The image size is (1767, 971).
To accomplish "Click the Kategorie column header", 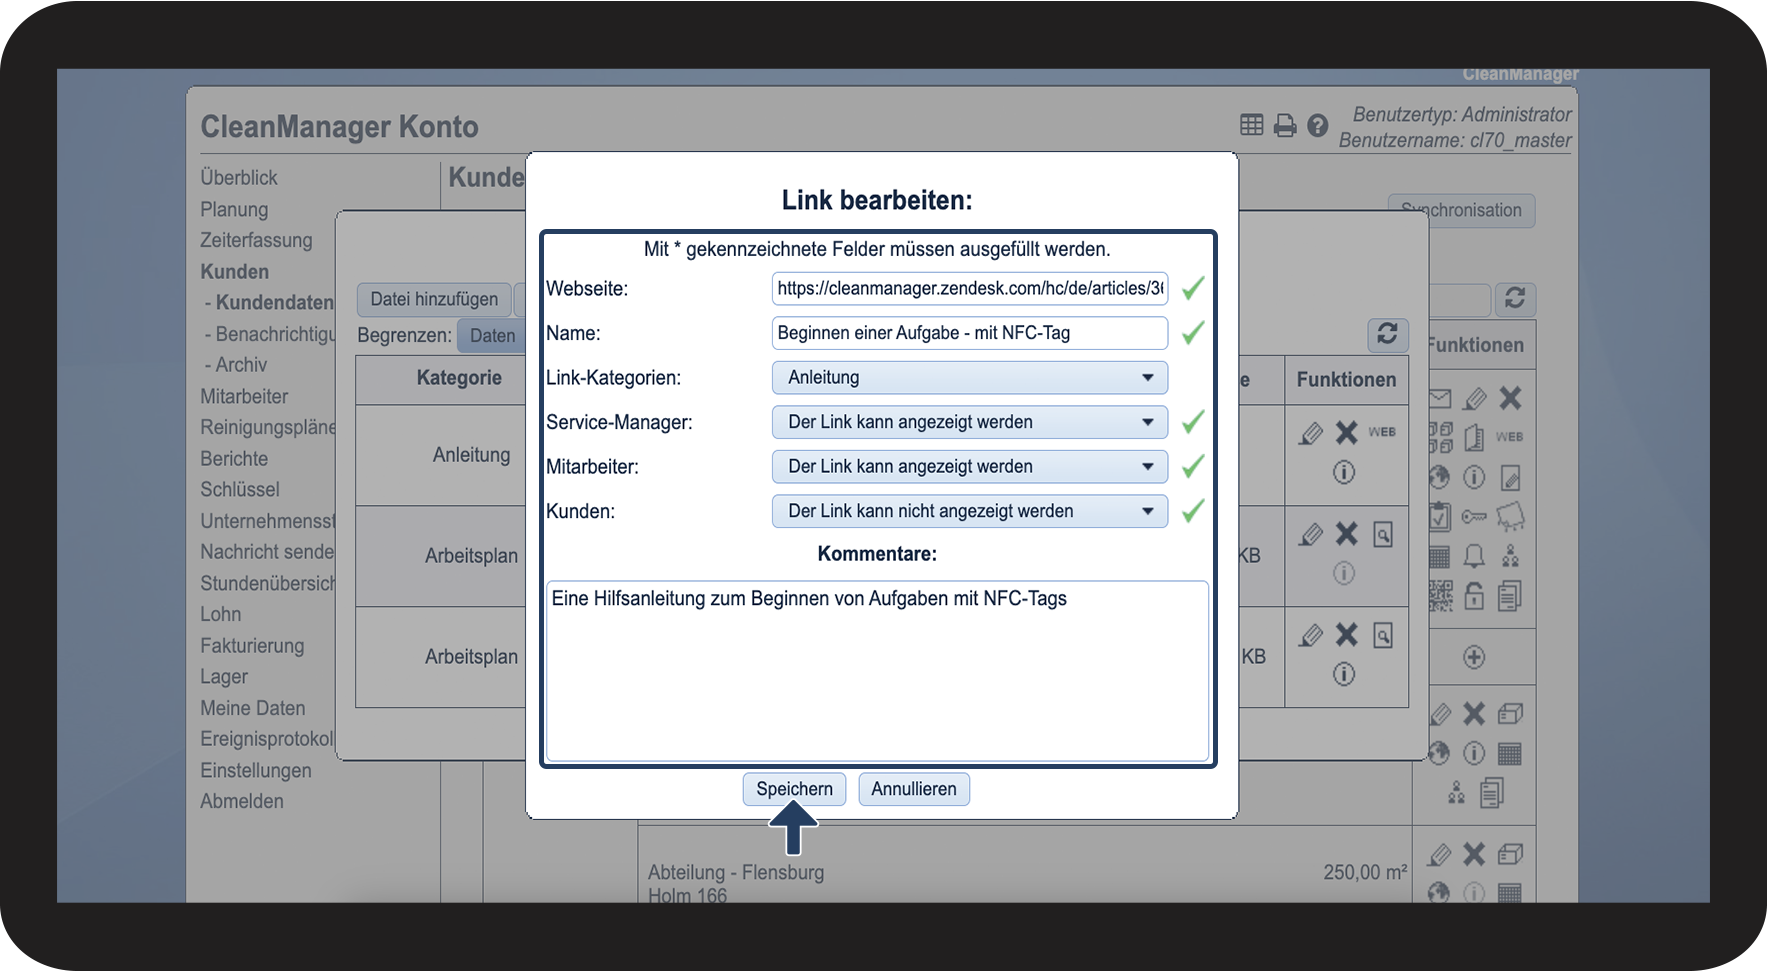I will (459, 378).
